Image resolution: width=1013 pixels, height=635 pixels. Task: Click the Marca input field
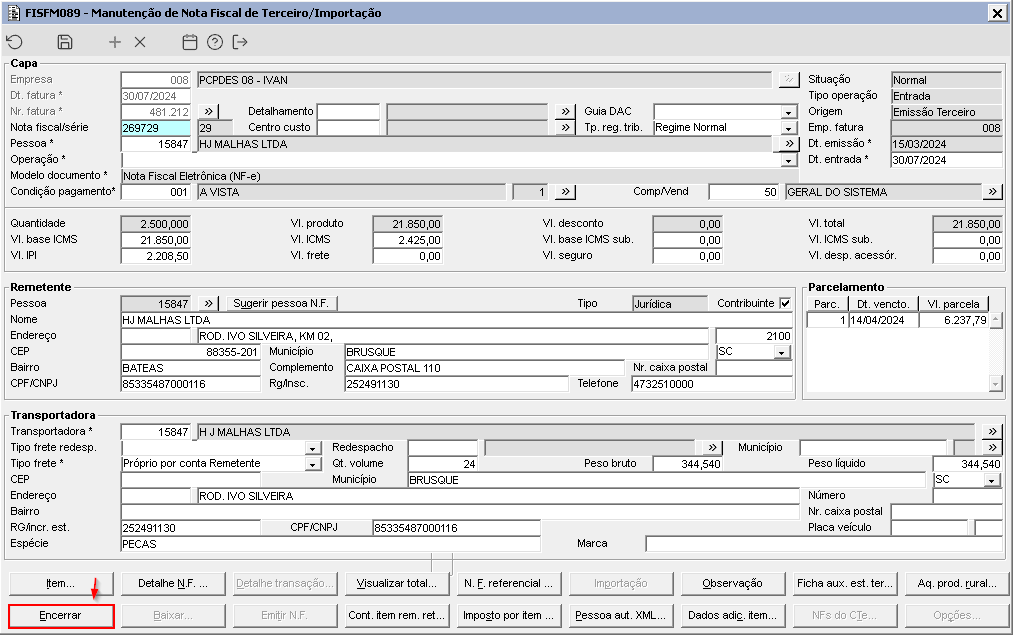pyautogui.click(x=824, y=544)
